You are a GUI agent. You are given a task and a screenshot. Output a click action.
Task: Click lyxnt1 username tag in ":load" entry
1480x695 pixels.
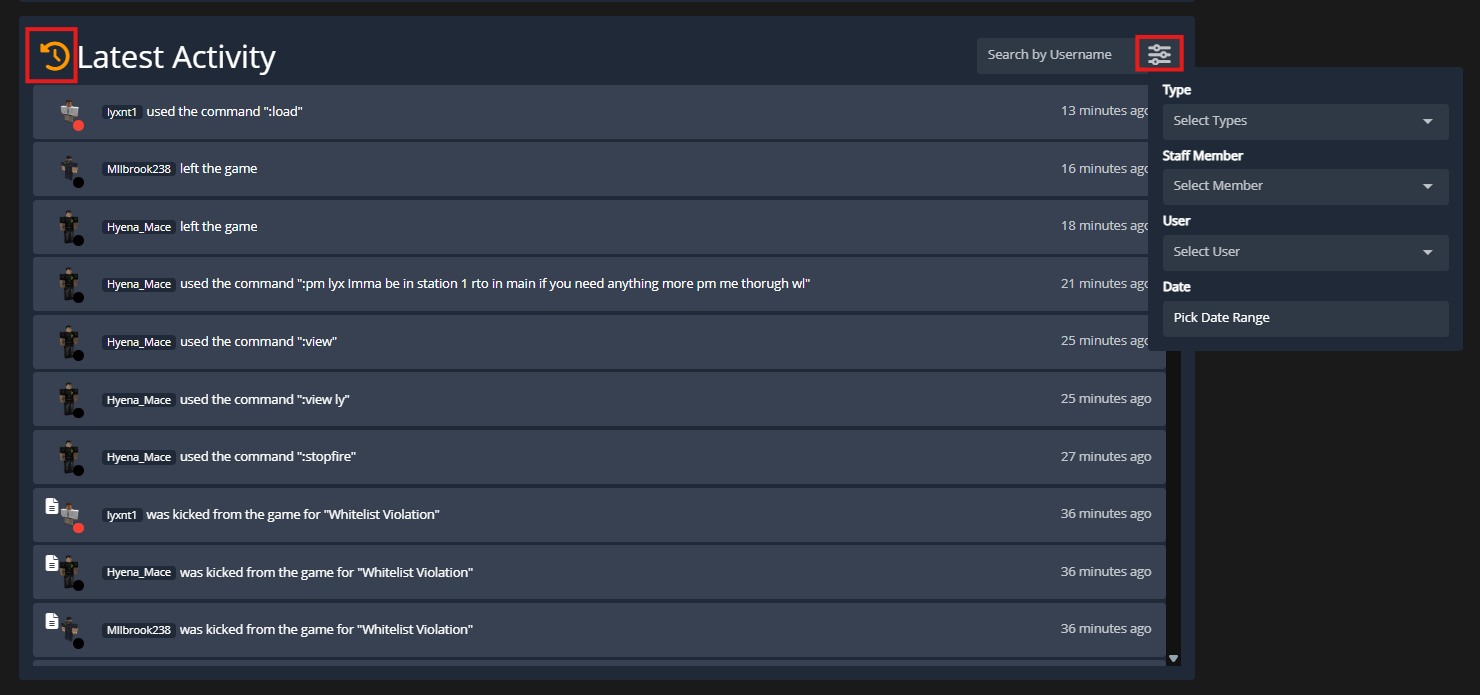click(x=122, y=112)
